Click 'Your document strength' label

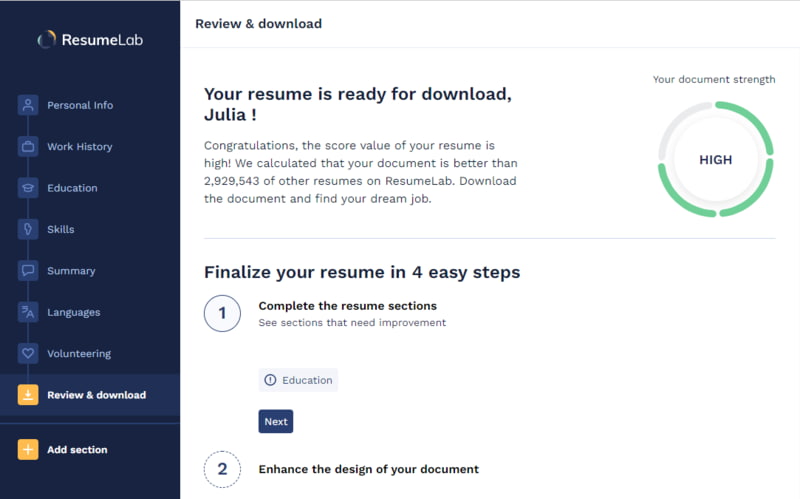pyautogui.click(x=714, y=79)
